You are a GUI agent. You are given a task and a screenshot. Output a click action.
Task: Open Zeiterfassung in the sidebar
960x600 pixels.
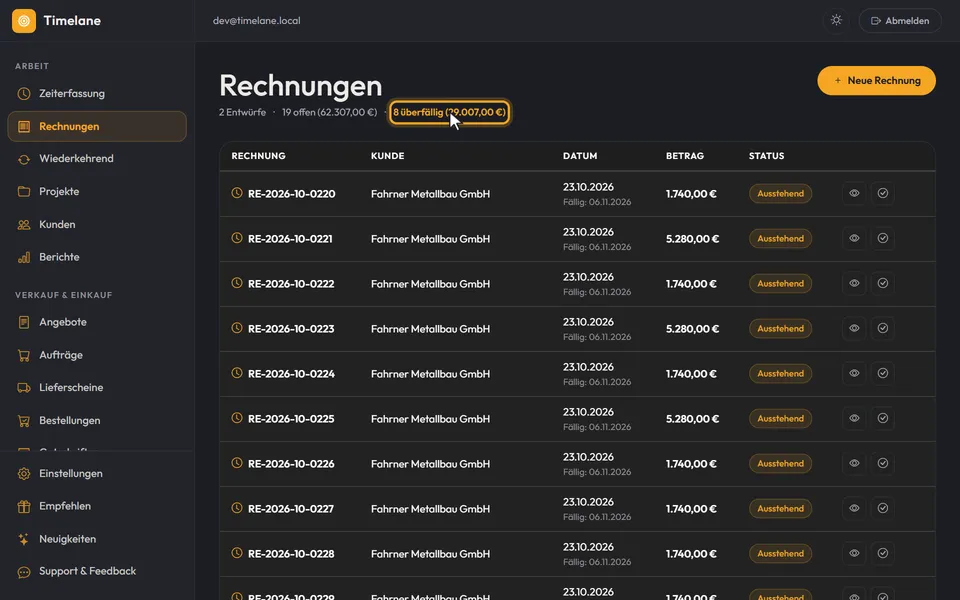97,94
